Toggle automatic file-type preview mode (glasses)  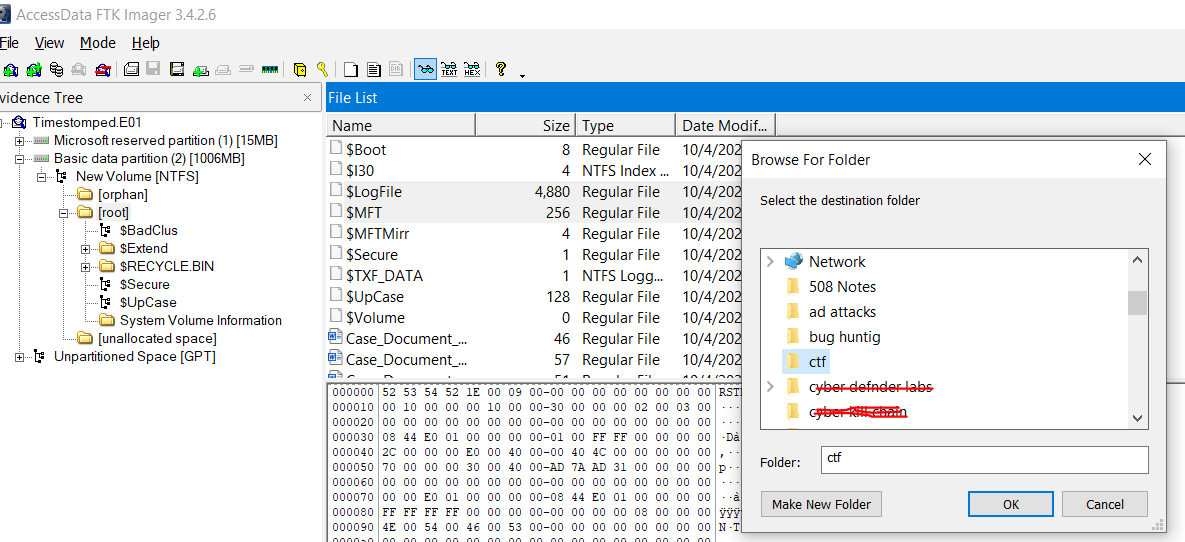[x=426, y=70]
